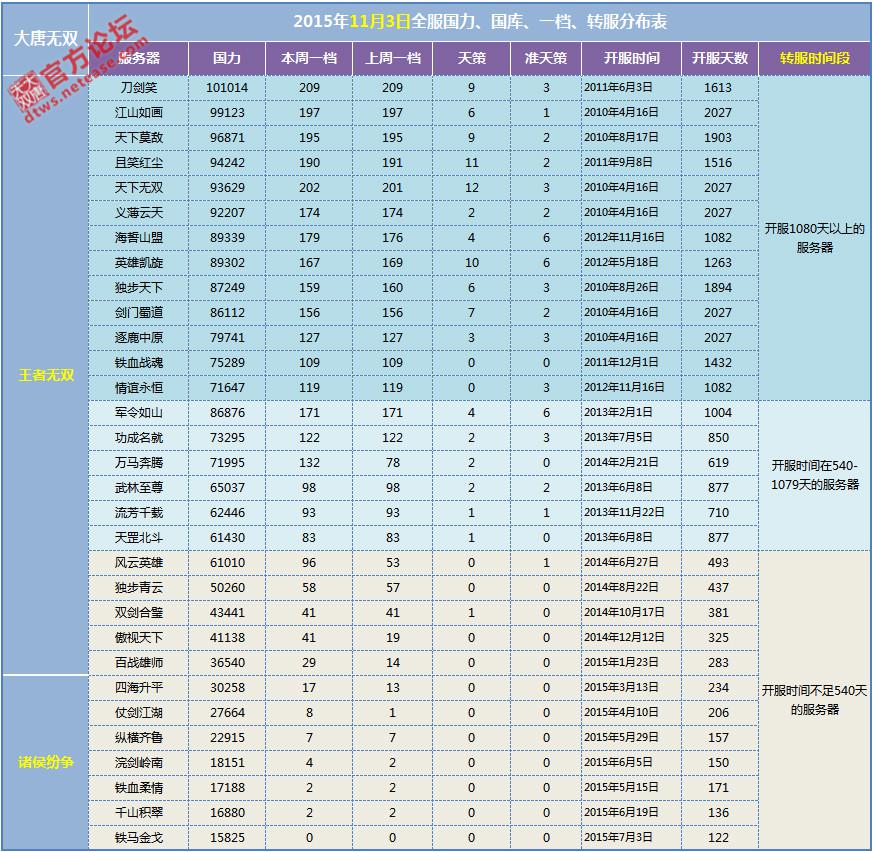Select server name 天罡北斗
This screenshot has width=873, height=852.
point(139,538)
